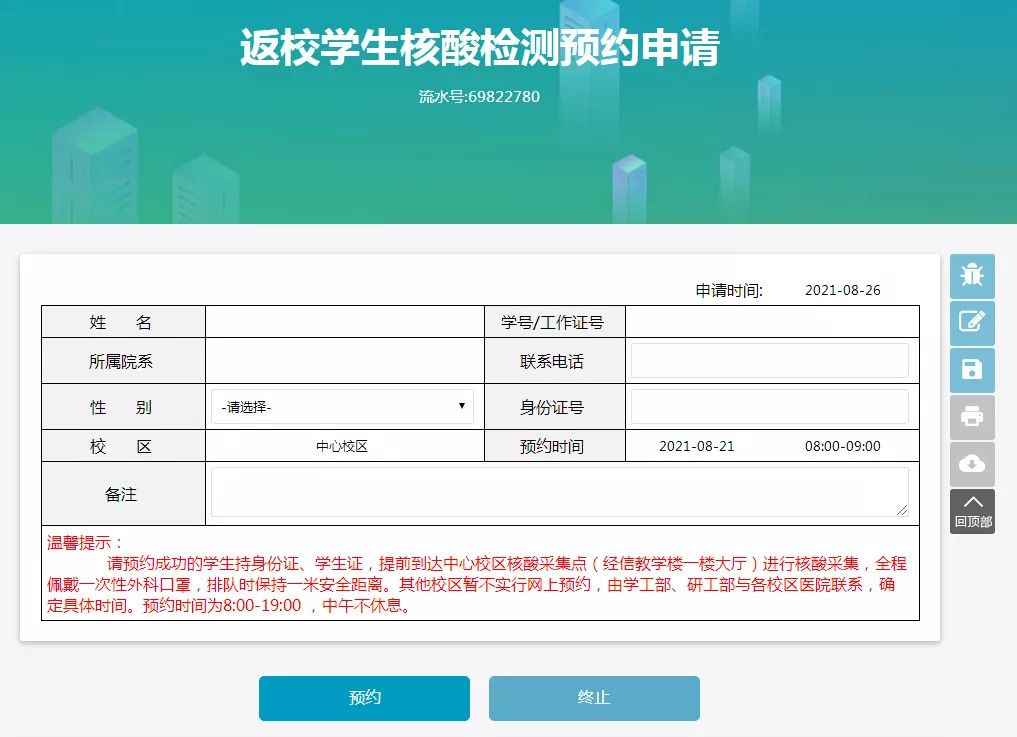Select the 中心校区 campus value
1017x737 pixels.
point(342,446)
